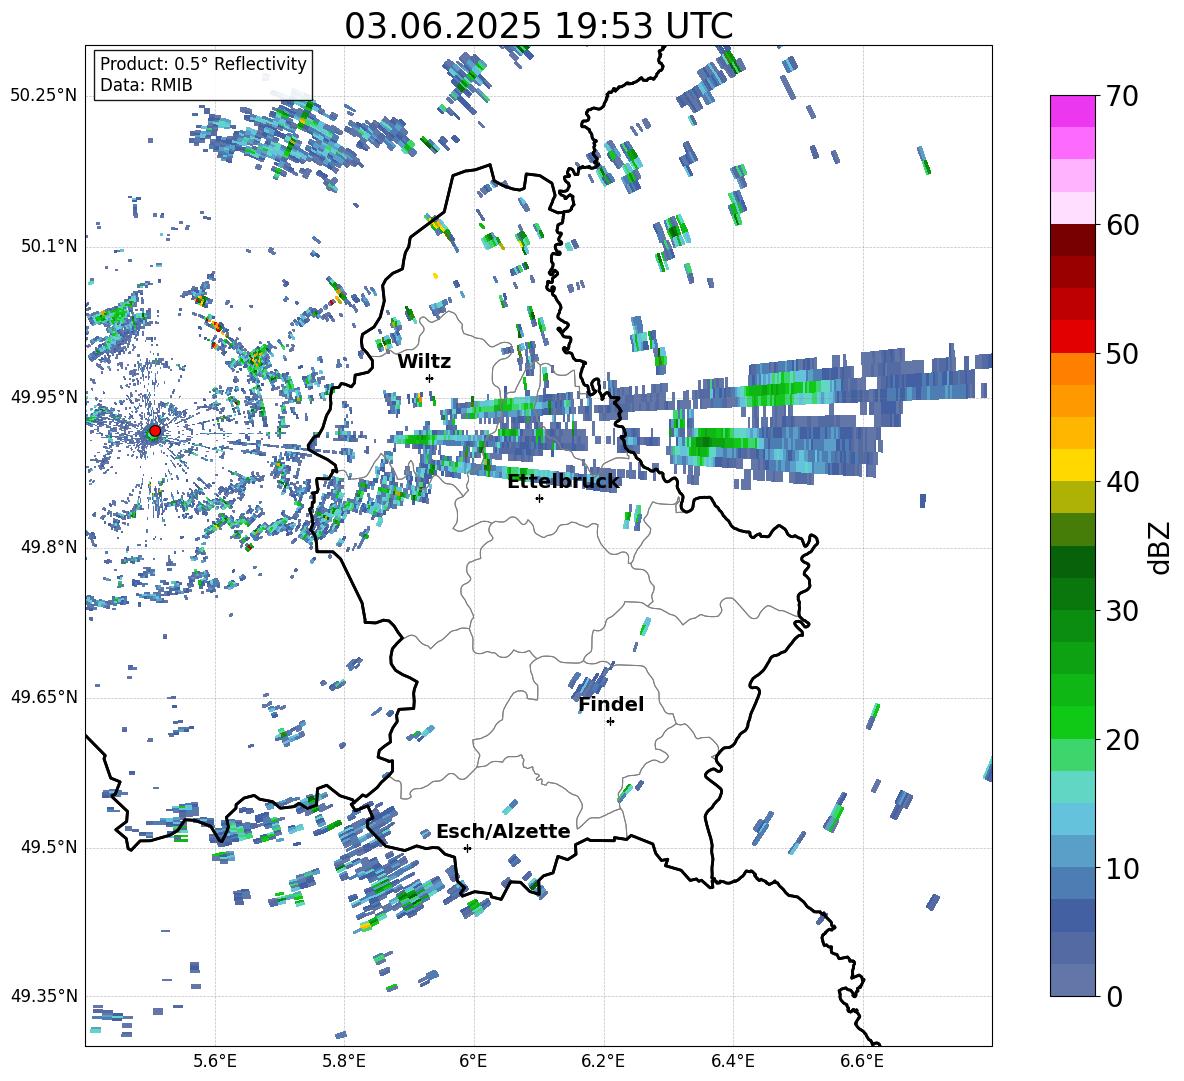Click the 49.5°N latitude label
The width and height of the screenshot is (1184, 1081).
(x=49, y=847)
